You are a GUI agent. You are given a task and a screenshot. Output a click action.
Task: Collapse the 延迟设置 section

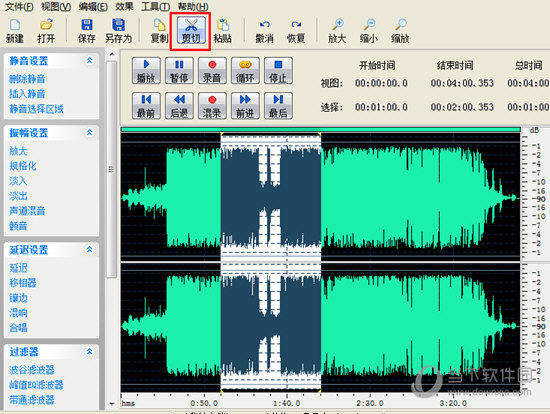pyautogui.click(x=90, y=249)
